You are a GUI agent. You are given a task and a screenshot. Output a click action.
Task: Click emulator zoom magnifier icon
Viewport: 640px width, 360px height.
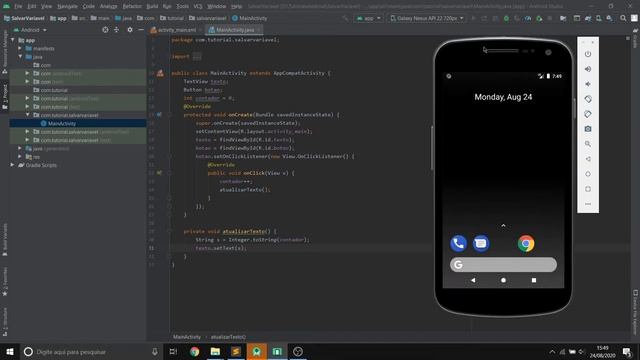(588, 144)
